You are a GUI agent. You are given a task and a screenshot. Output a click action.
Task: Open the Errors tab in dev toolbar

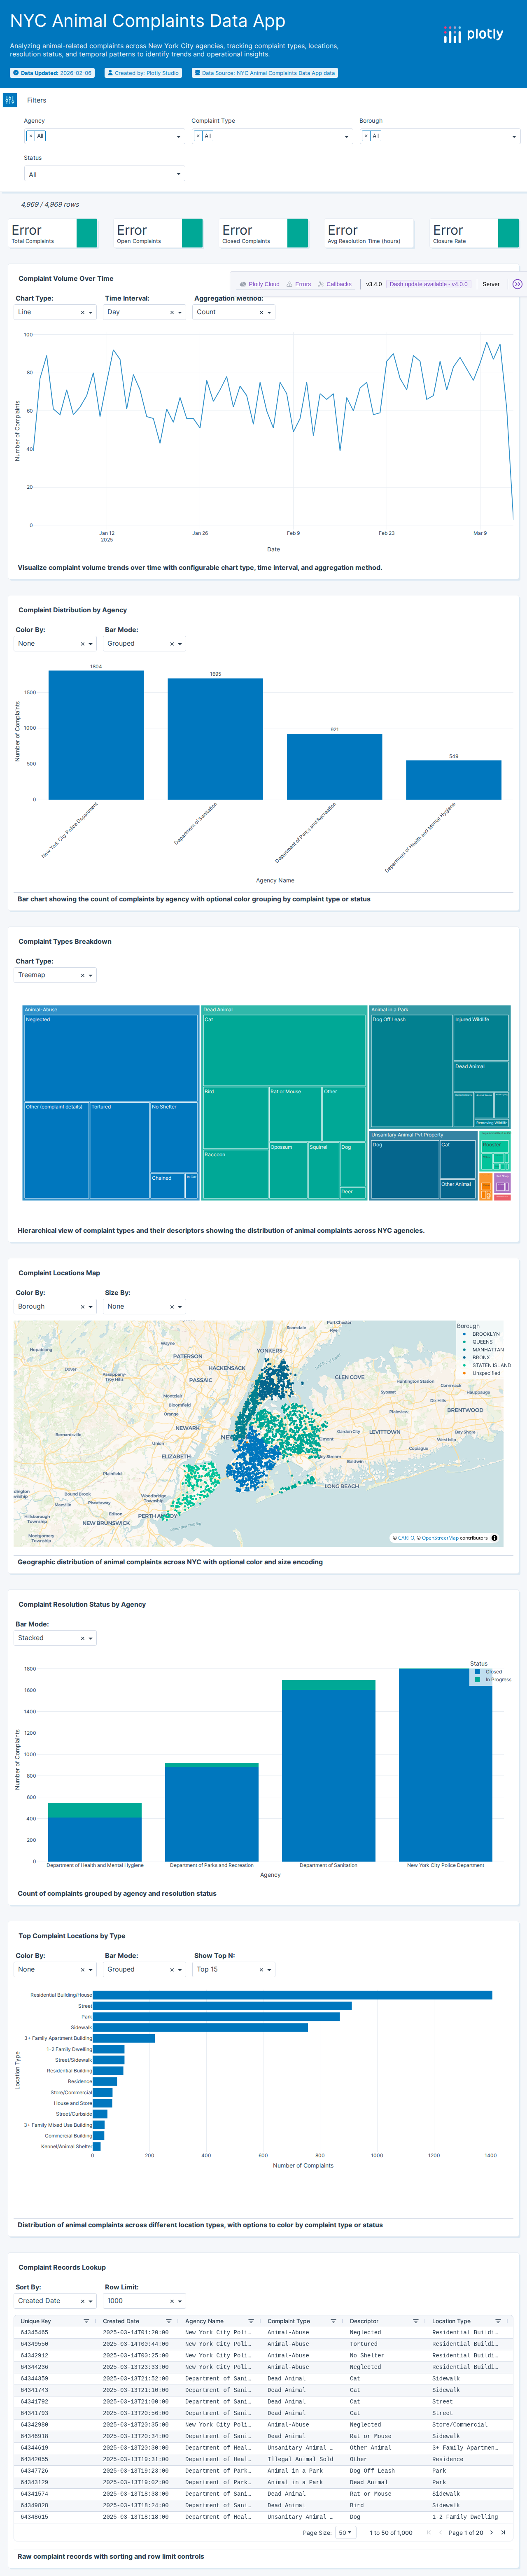click(x=299, y=284)
